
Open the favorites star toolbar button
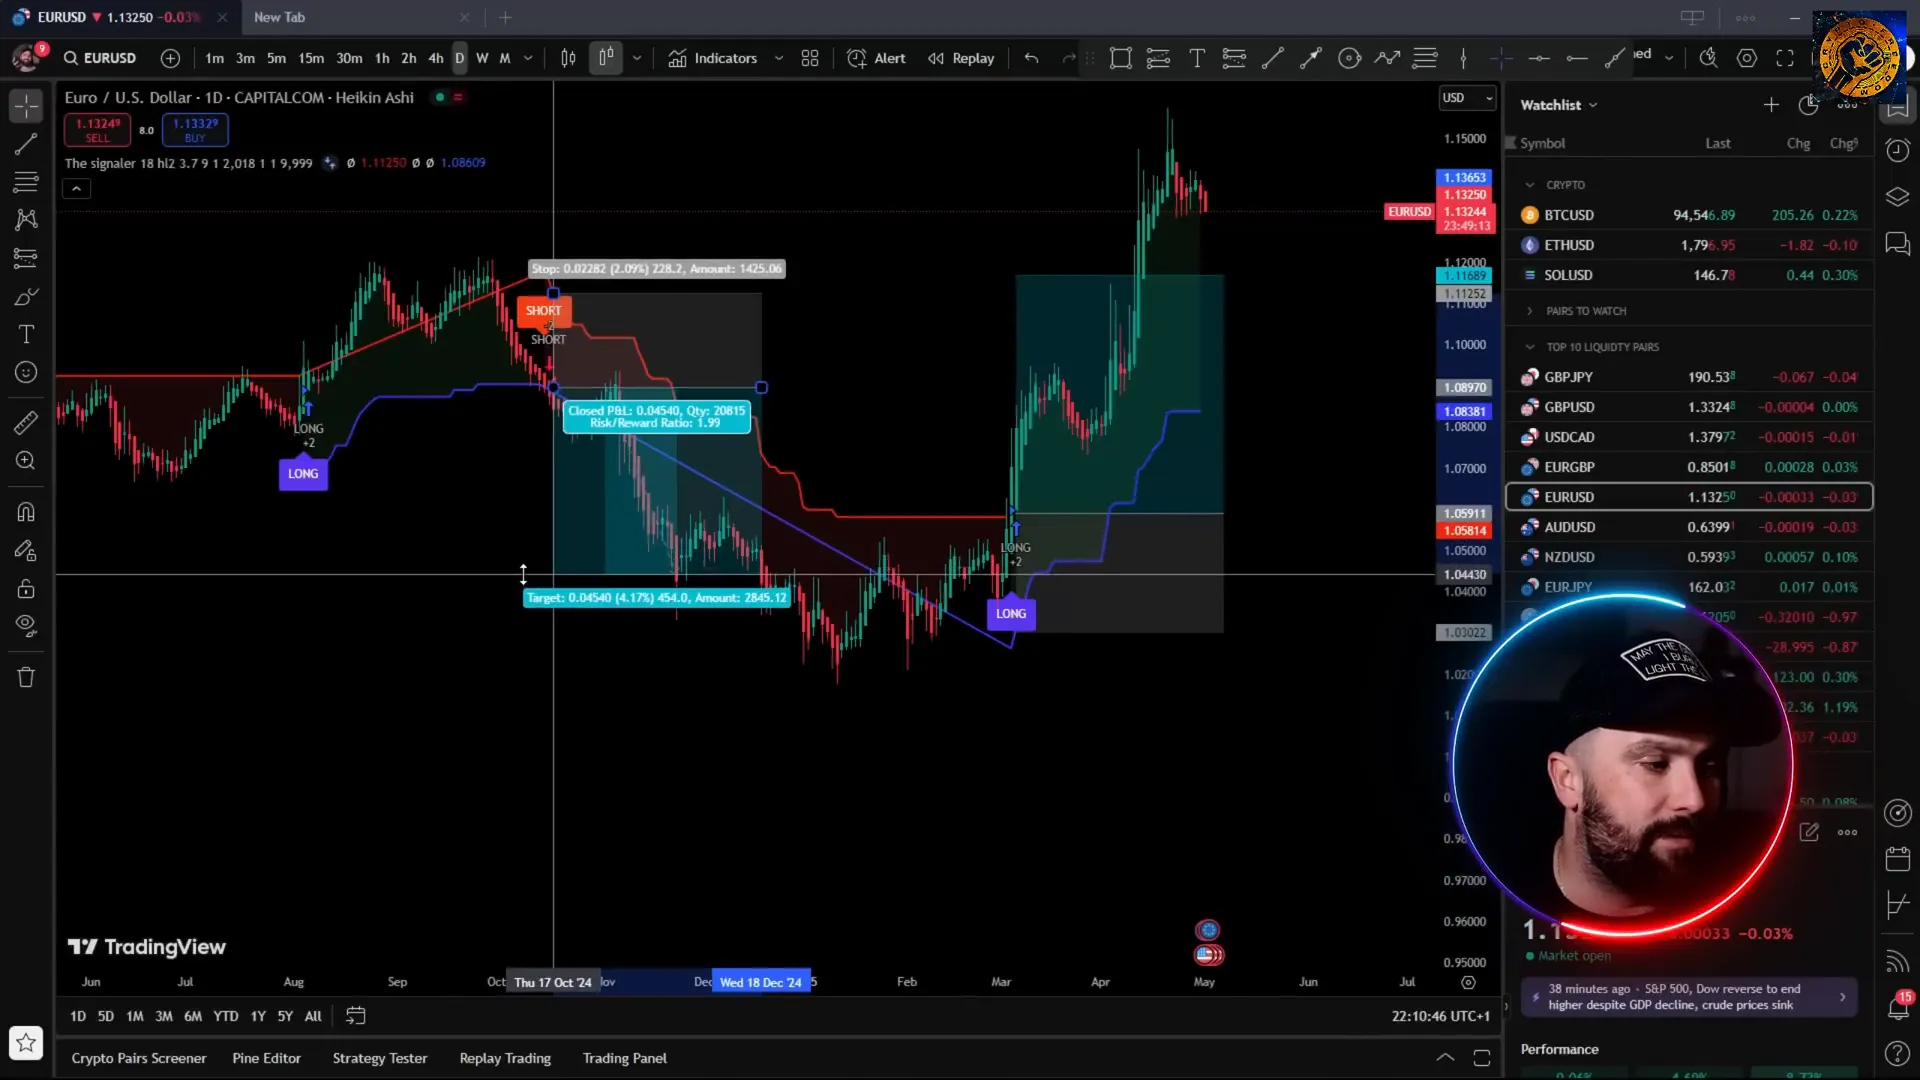click(26, 1043)
